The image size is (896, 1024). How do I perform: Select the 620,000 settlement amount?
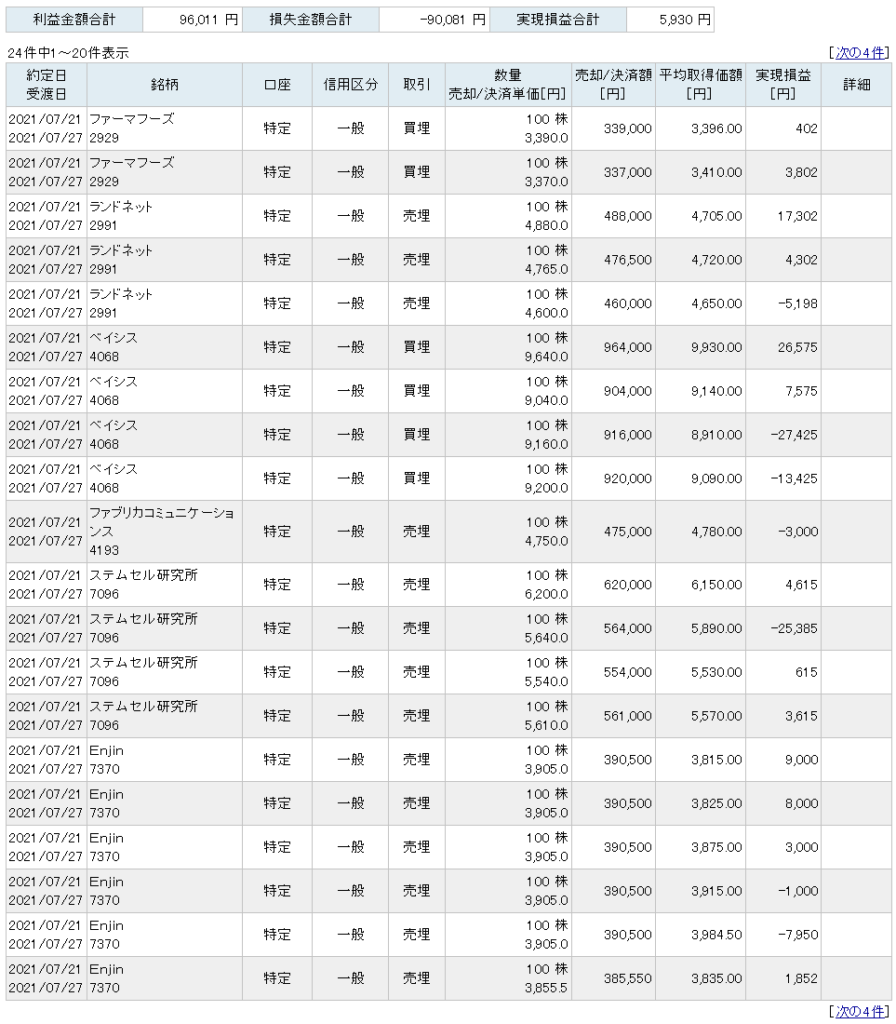613,584
